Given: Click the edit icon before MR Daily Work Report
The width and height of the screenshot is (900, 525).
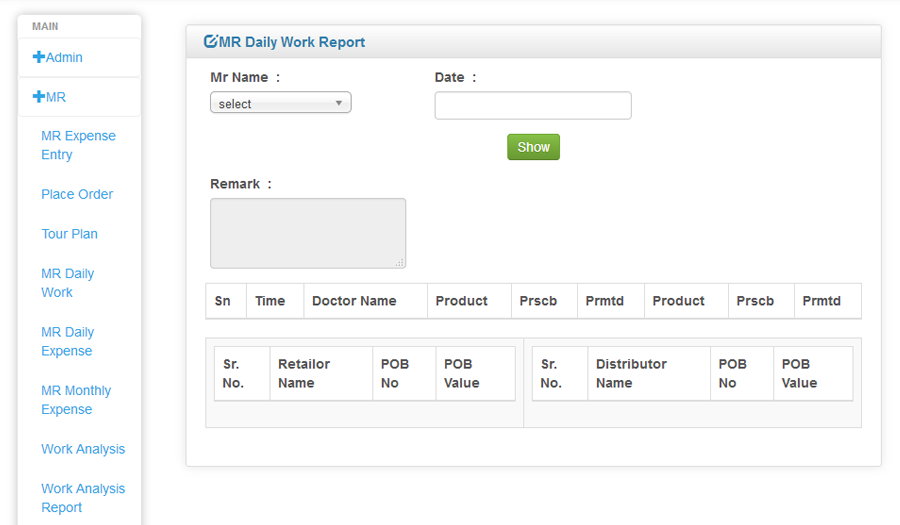Looking at the screenshot, I should click(x=211, y=41).
